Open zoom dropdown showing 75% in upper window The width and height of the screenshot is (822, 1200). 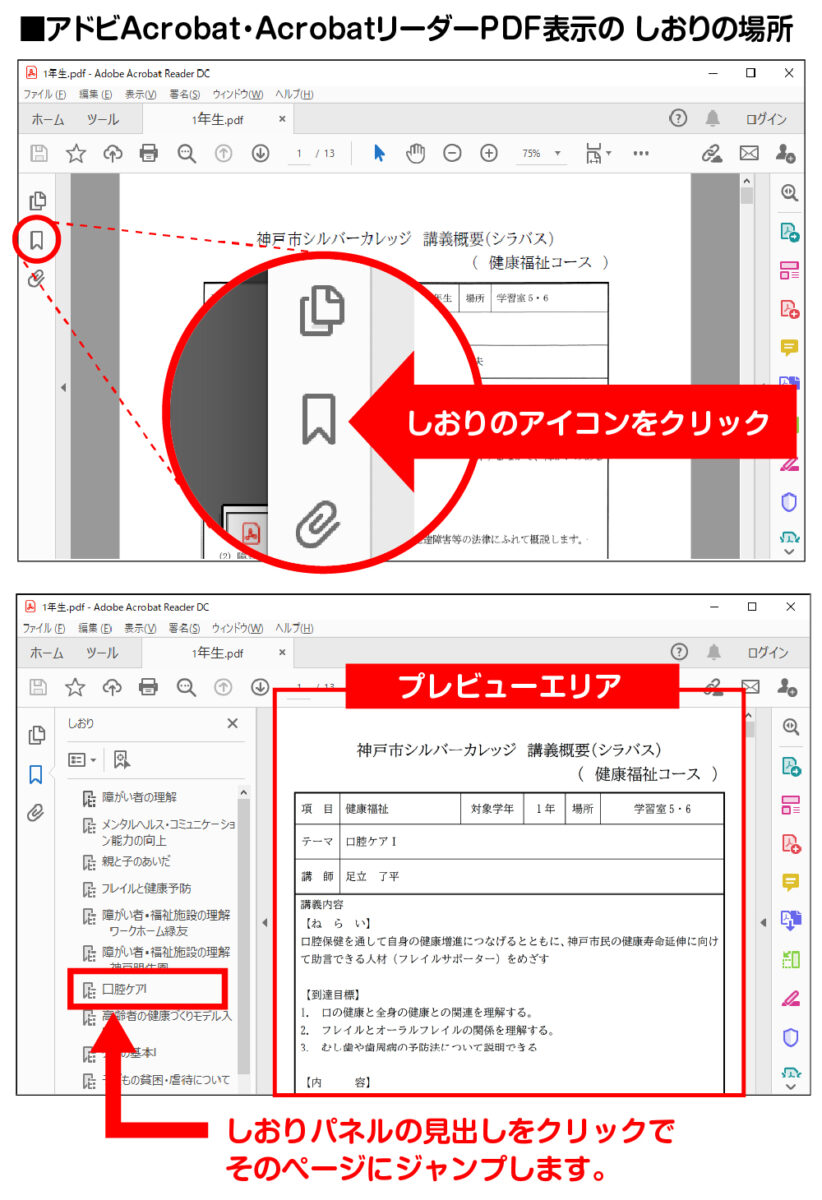tap(541, 154)
